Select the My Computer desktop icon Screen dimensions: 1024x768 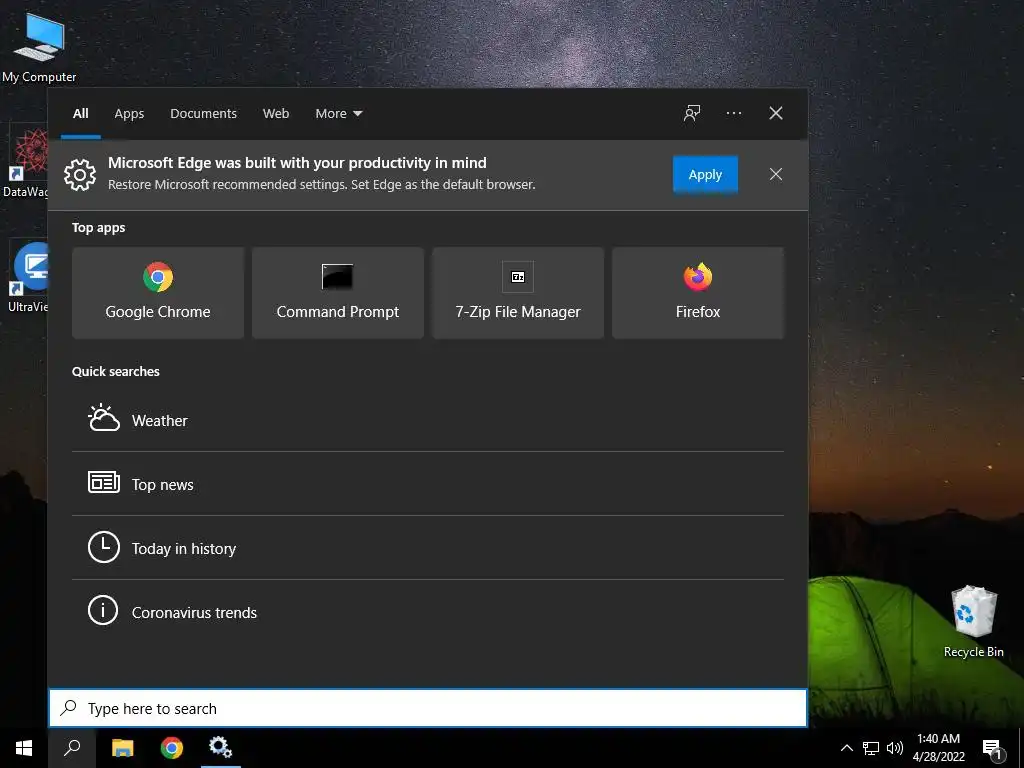point(39,47)
